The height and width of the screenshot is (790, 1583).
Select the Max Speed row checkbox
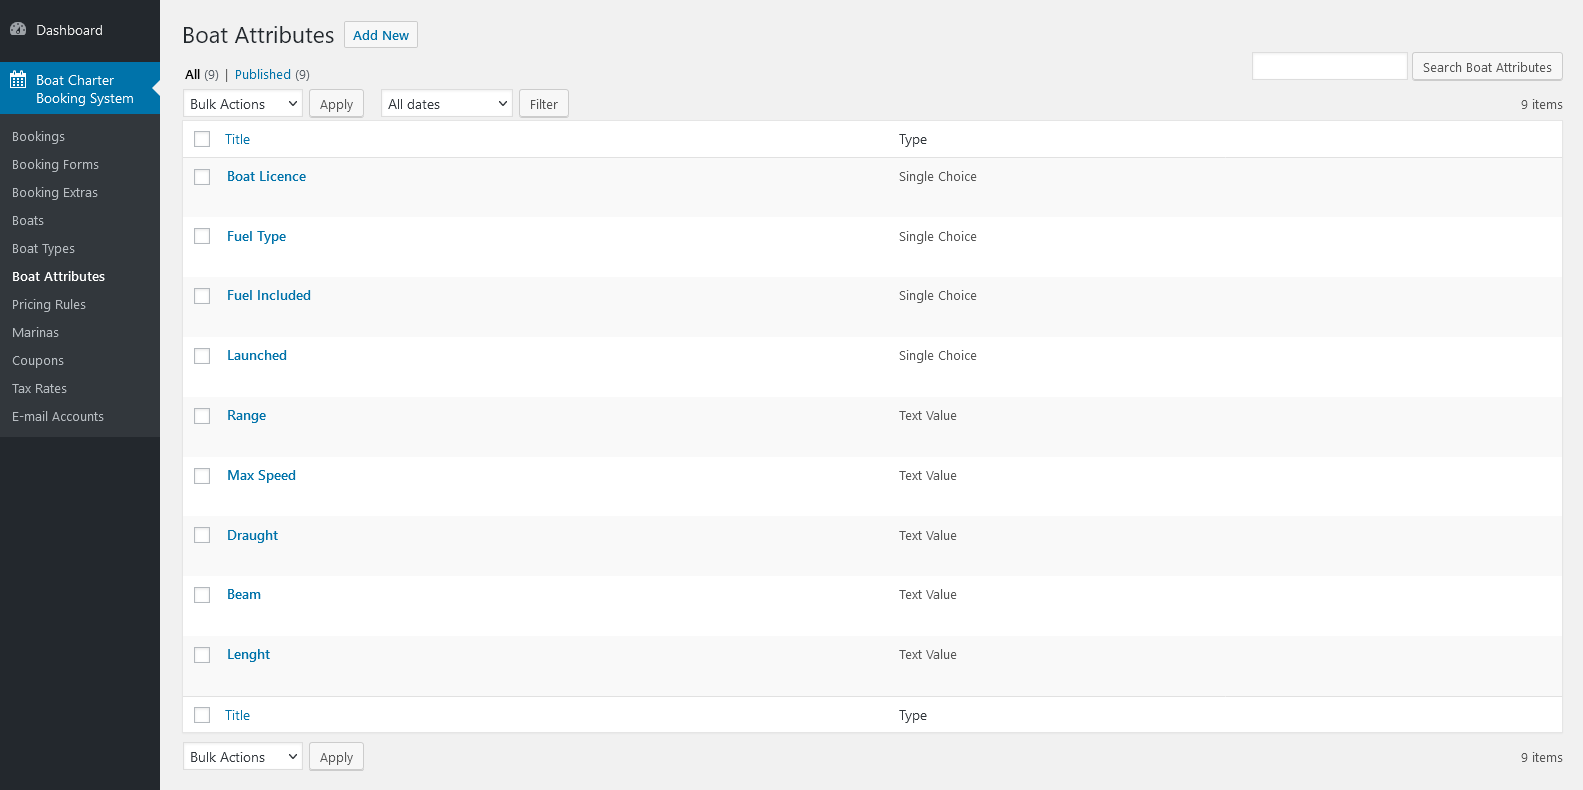tap(202, 476)
